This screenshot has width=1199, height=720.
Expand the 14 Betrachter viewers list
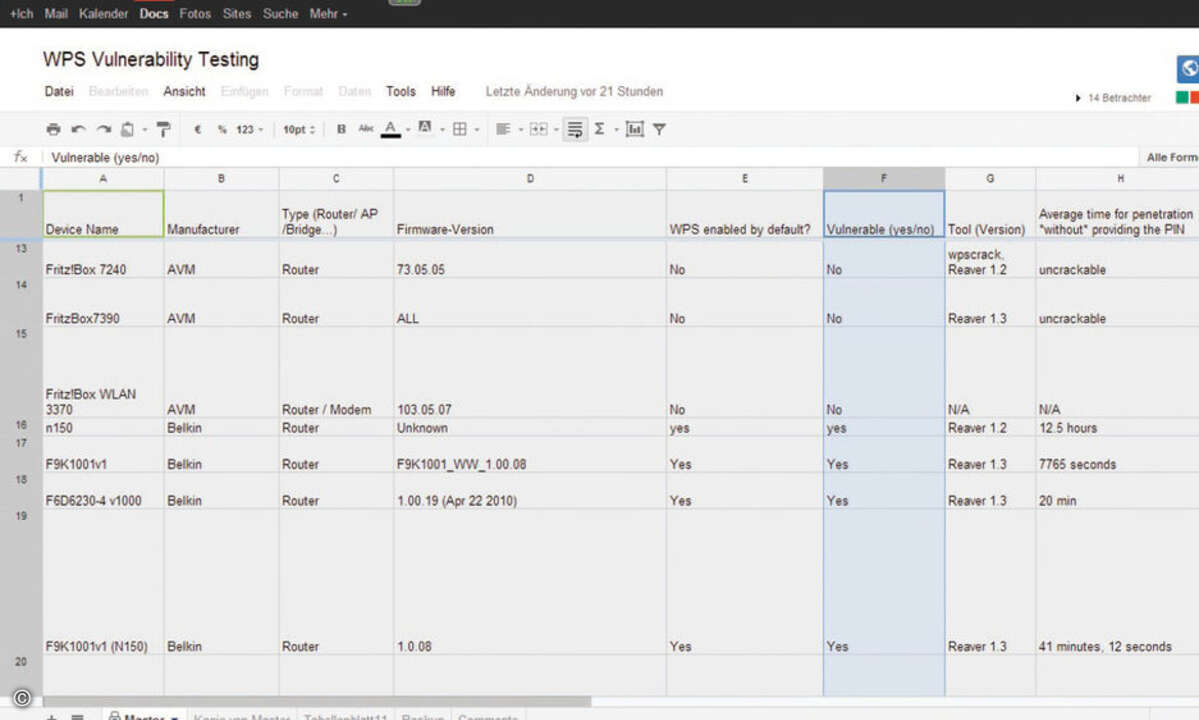1113,98
